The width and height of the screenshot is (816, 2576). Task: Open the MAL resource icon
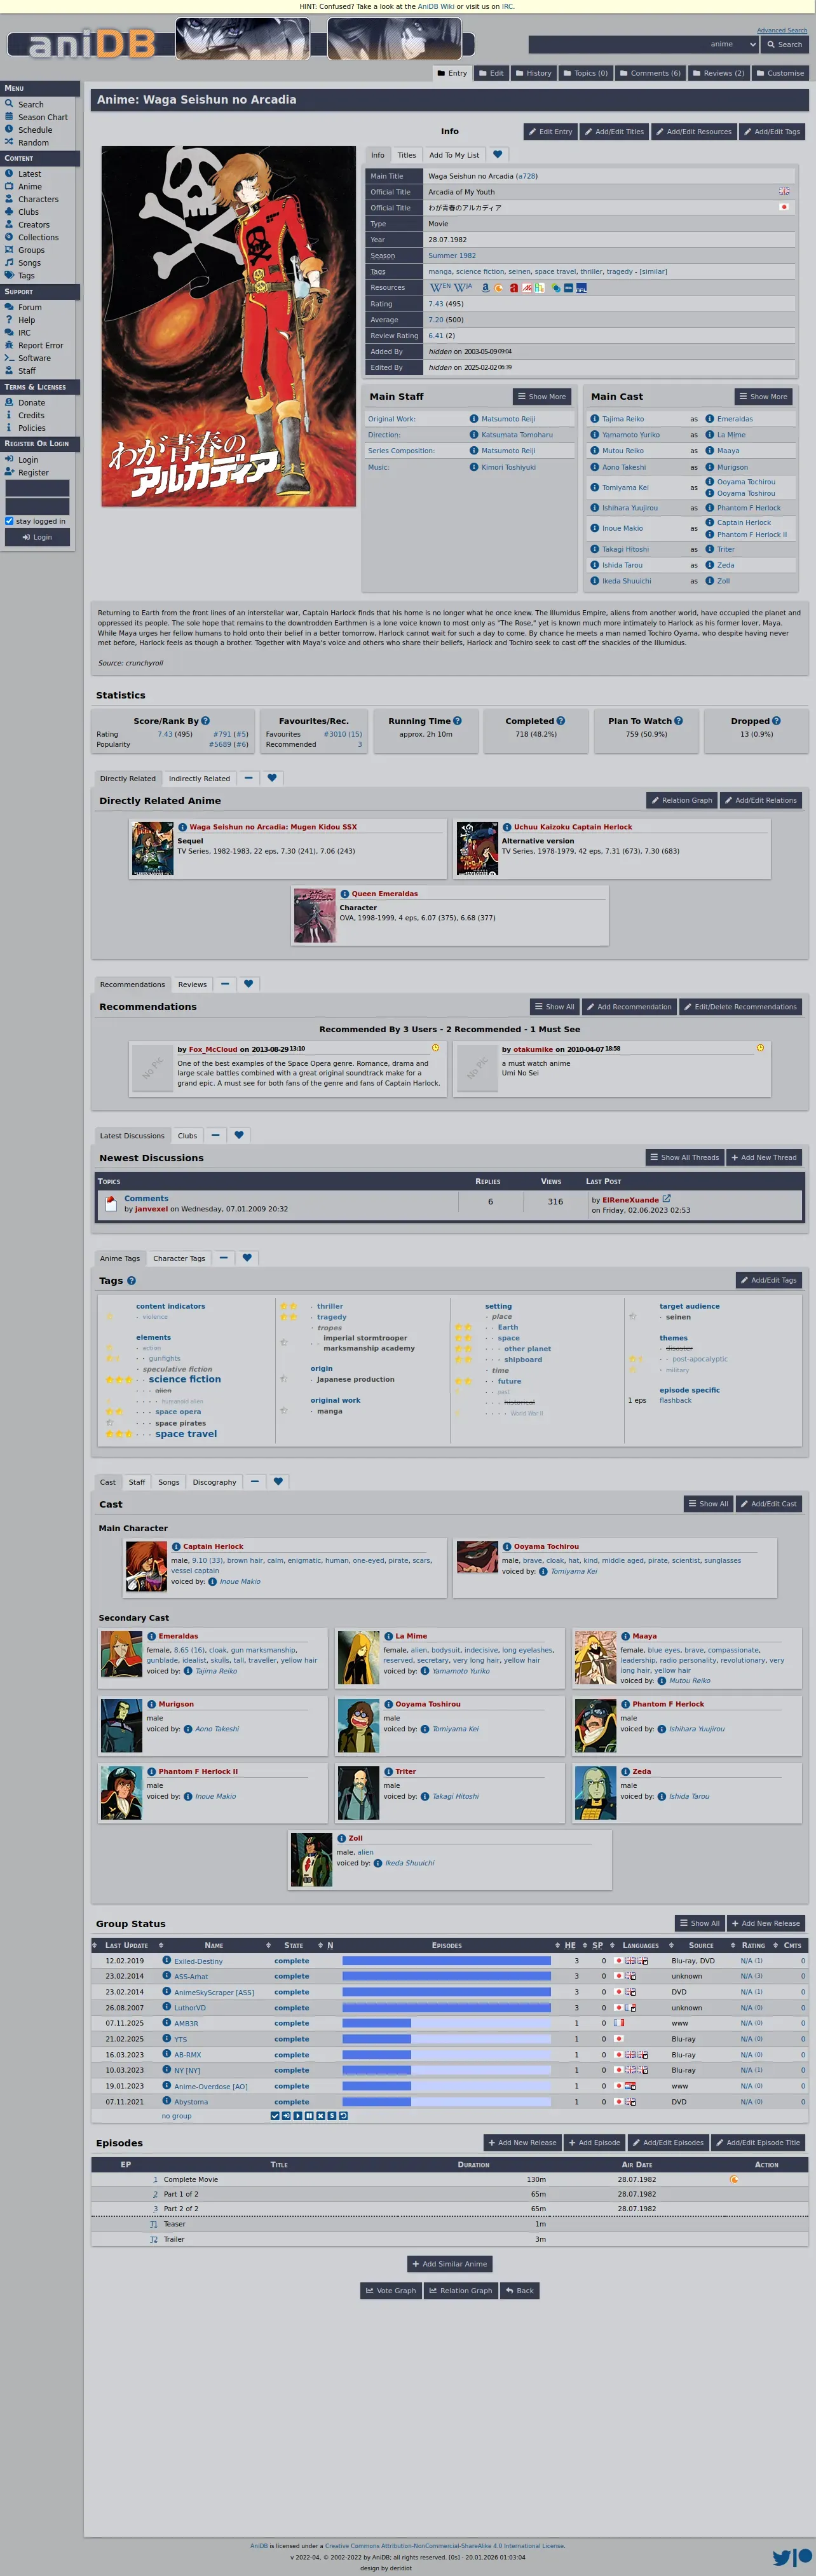(581, 288)
